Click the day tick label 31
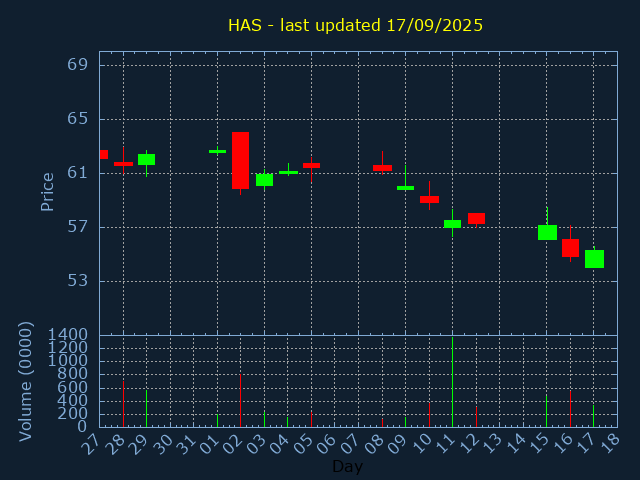The image size is (640, 480). pos(186,444)
